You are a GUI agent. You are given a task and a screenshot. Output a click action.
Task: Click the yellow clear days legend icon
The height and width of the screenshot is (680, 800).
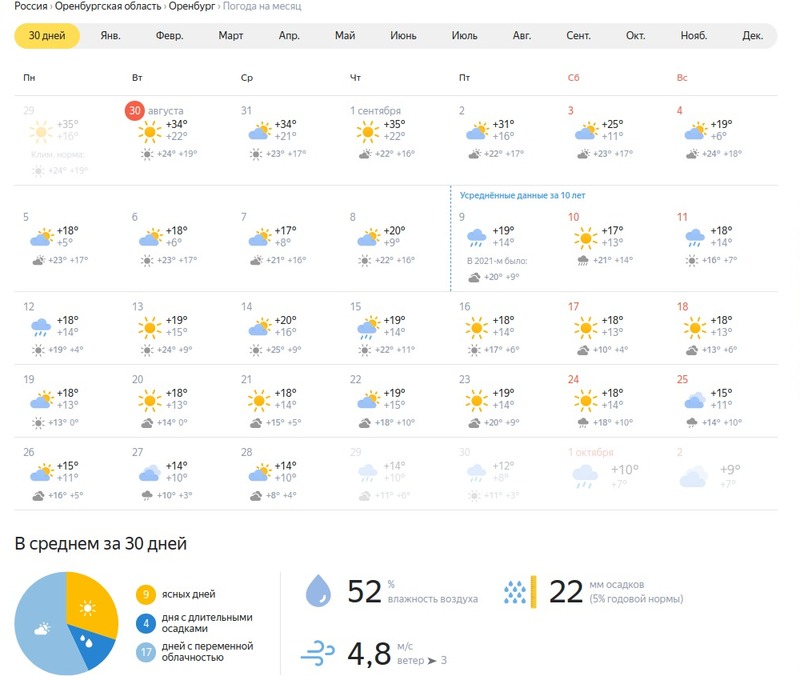[x=145, y=595]
